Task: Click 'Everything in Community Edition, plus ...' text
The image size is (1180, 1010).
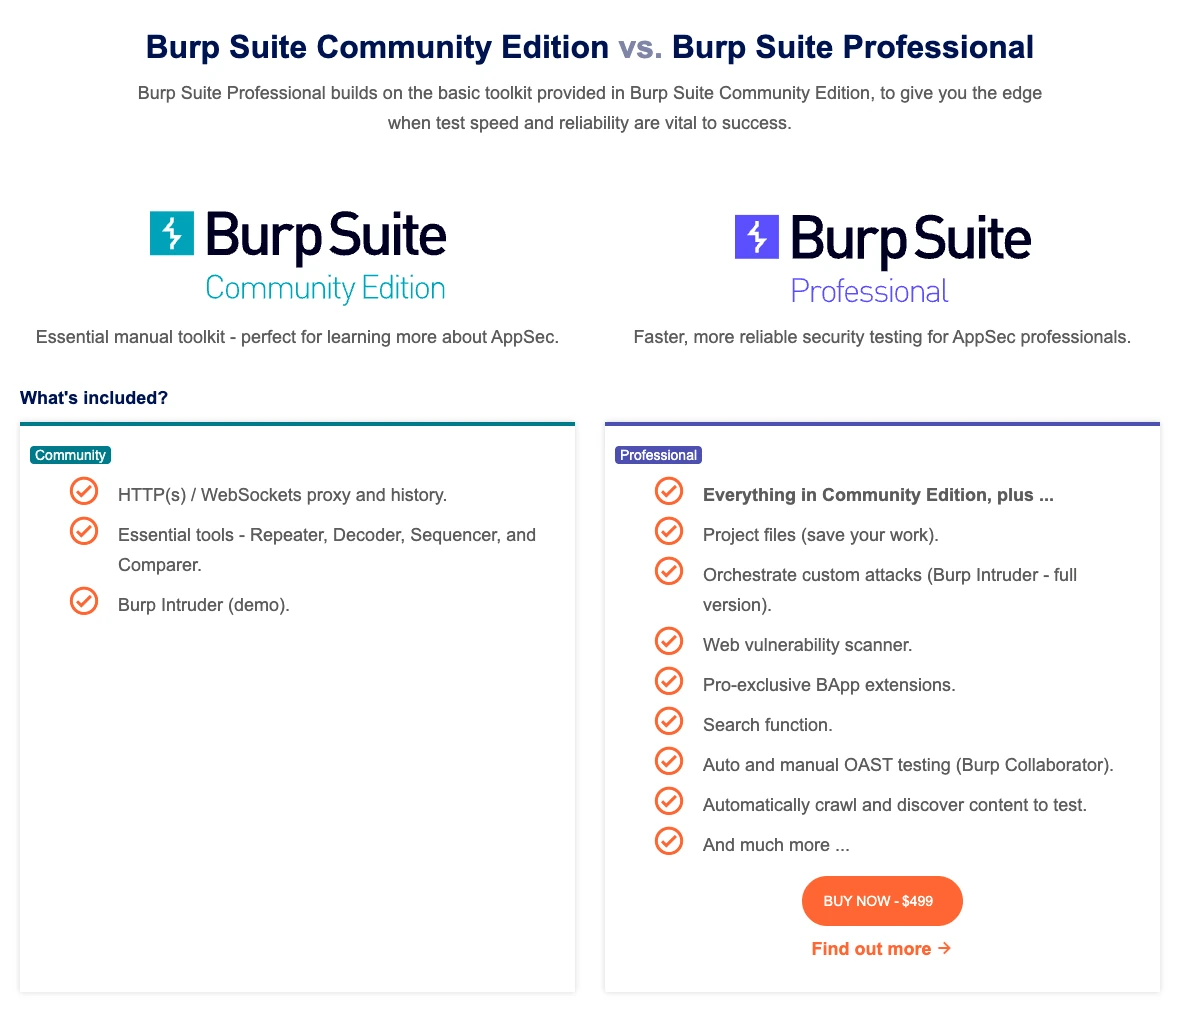Action: pyautogui.click(x=878, y=495)
